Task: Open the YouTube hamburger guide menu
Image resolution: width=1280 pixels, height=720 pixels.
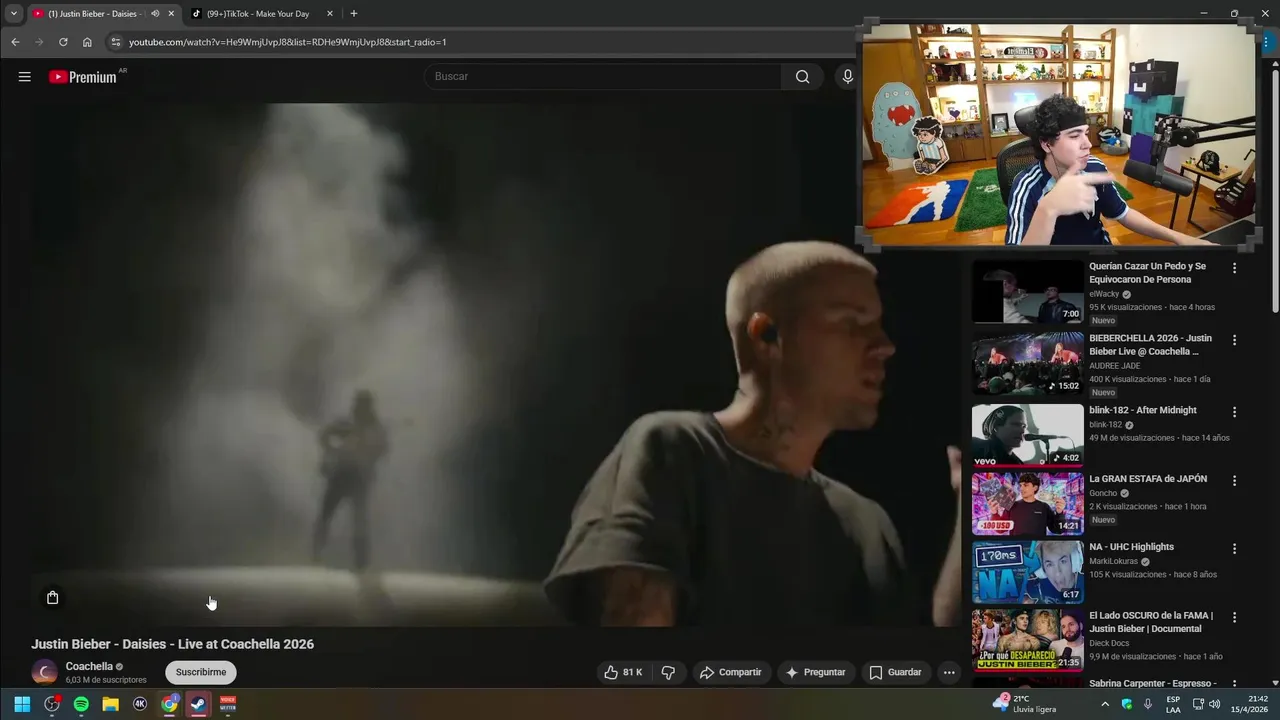Action: [25, 77]
